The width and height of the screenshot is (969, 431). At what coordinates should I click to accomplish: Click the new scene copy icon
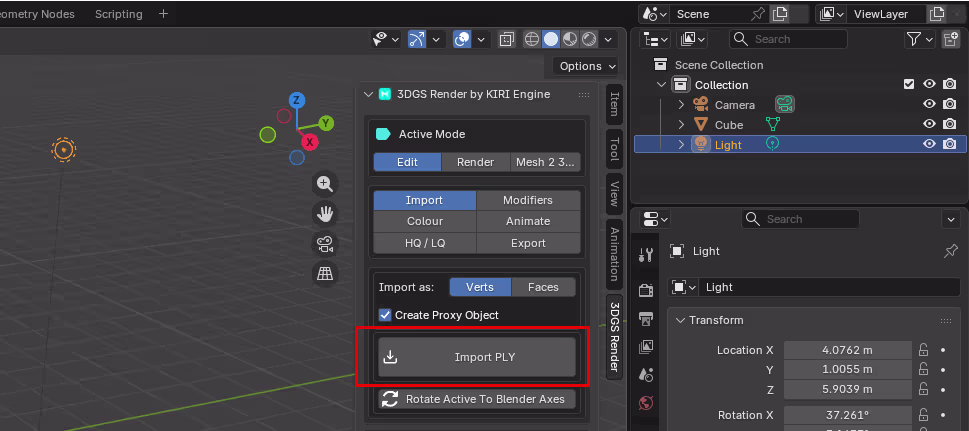780,14
